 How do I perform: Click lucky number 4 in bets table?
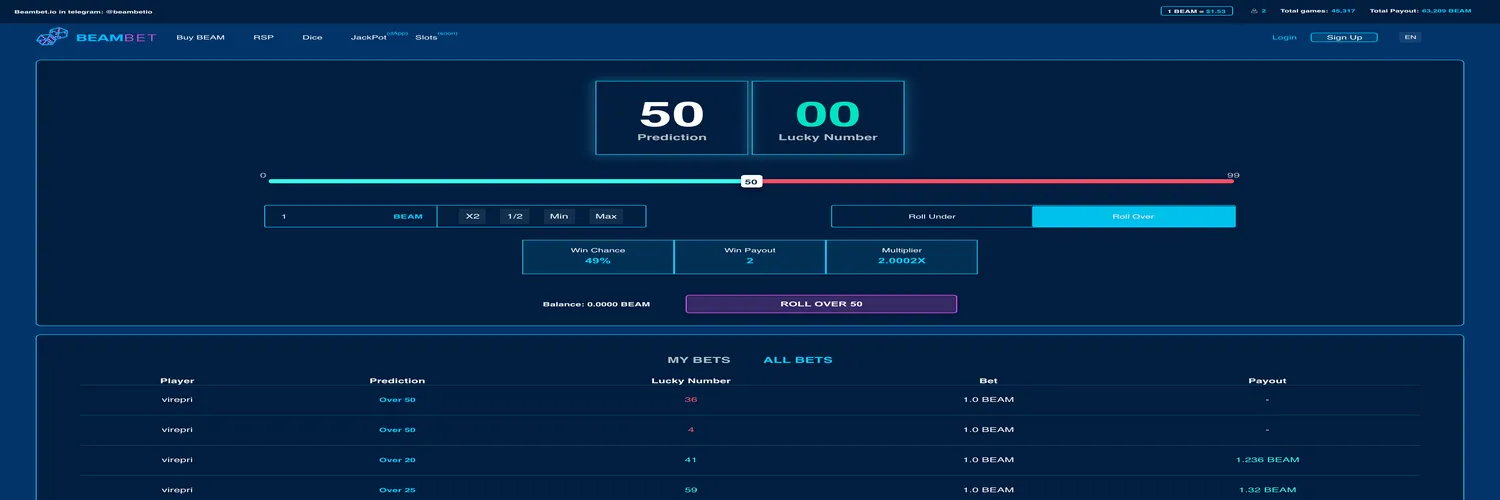pyautogui.click(x=691, y=430)
